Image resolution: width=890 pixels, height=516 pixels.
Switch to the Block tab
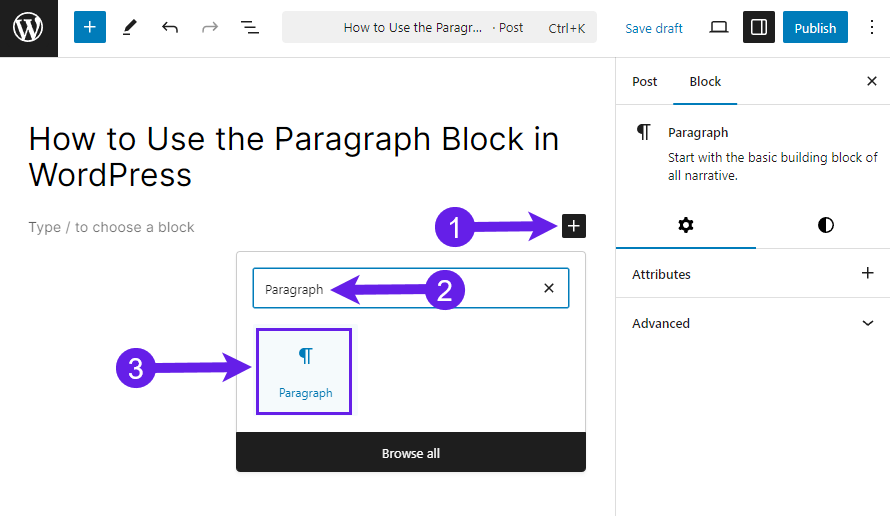pyautogui.click(x=705, y=82)
